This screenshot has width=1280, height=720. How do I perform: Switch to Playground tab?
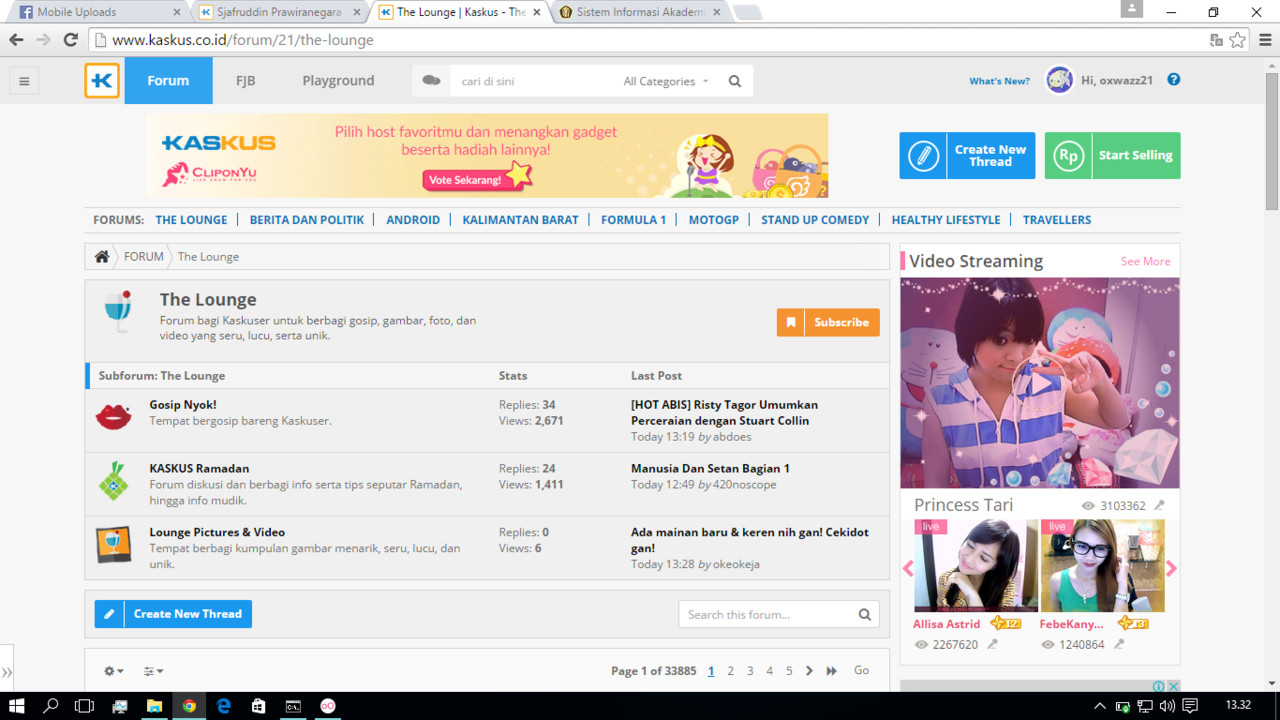click(x=338, y=81)
